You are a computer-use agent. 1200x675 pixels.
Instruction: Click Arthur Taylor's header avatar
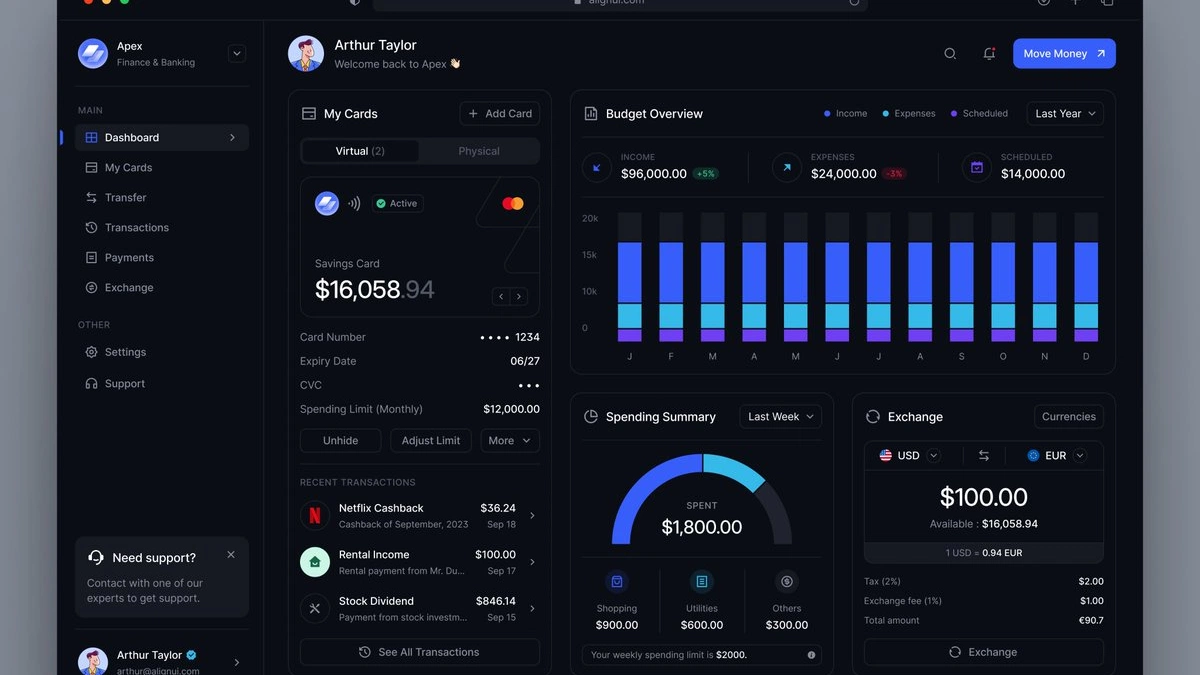306,54
